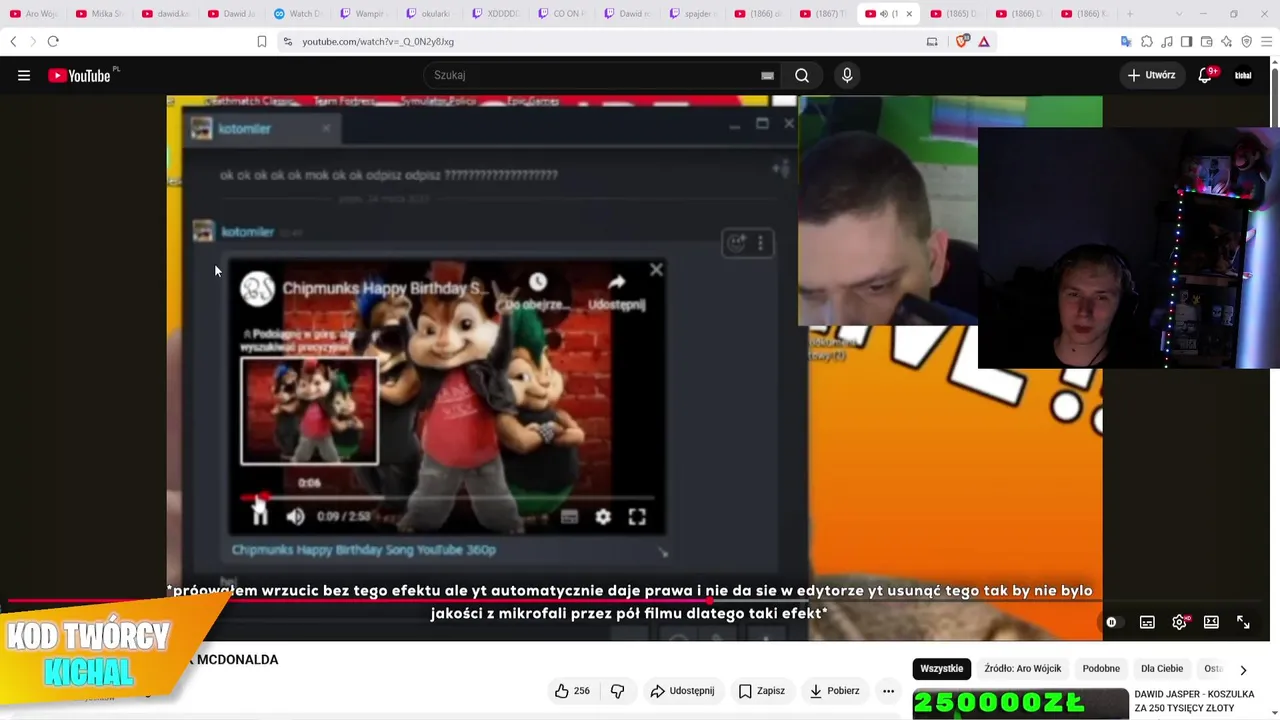Show more filter chips with right chevron

pos(1243,669)
